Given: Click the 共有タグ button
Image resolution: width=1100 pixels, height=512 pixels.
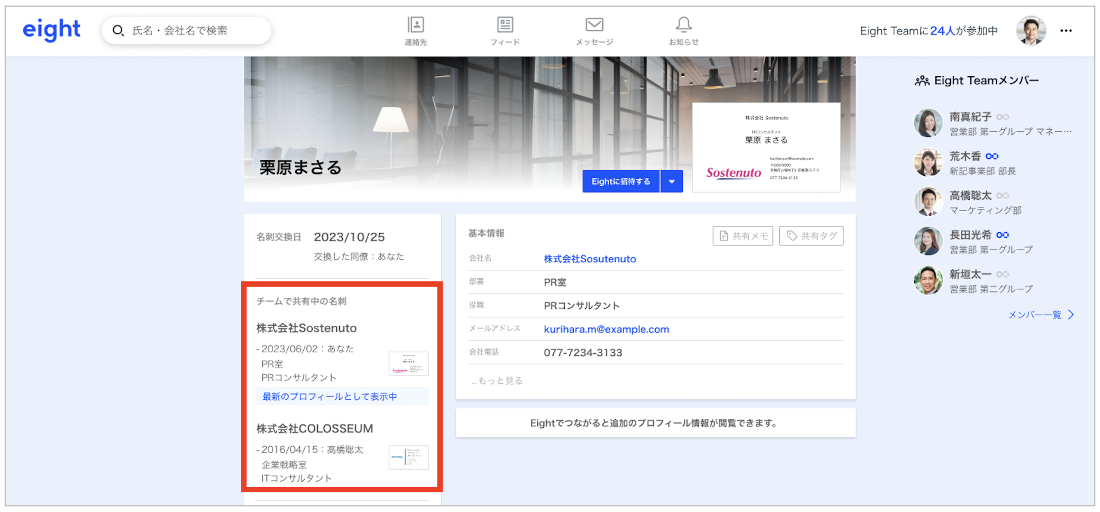Looking at the screenshot, I should tap(811, 236).
